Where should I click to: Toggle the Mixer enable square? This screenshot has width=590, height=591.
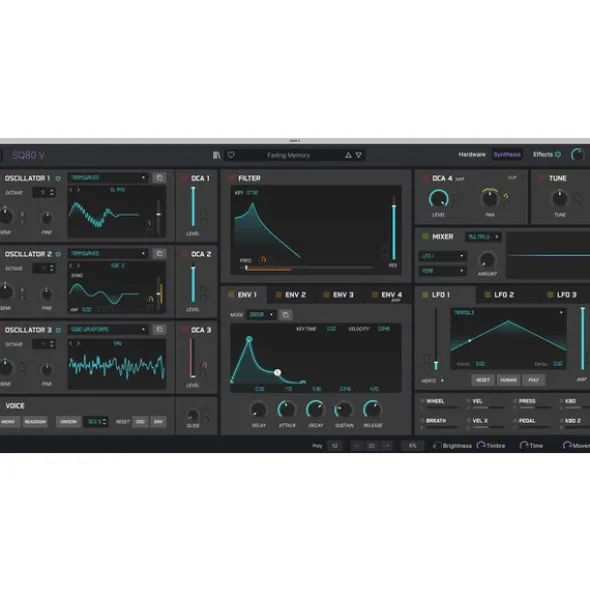[x=425, y=236]
